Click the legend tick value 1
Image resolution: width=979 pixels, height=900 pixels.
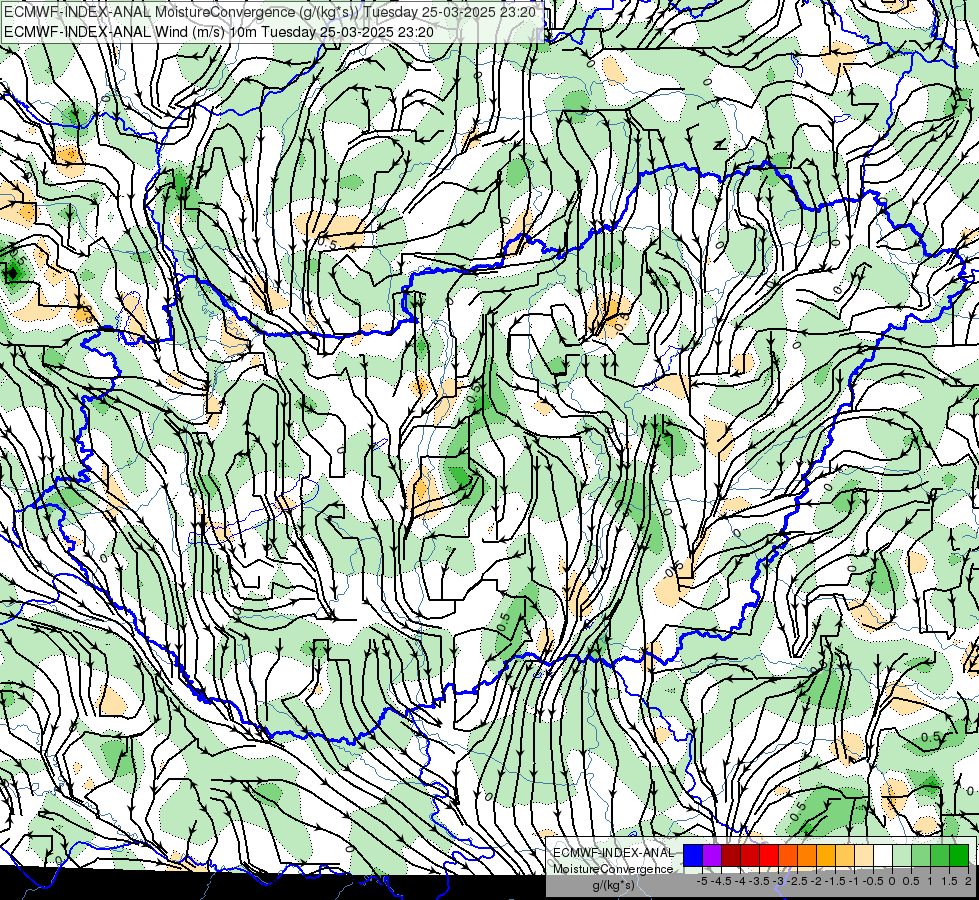930,881
